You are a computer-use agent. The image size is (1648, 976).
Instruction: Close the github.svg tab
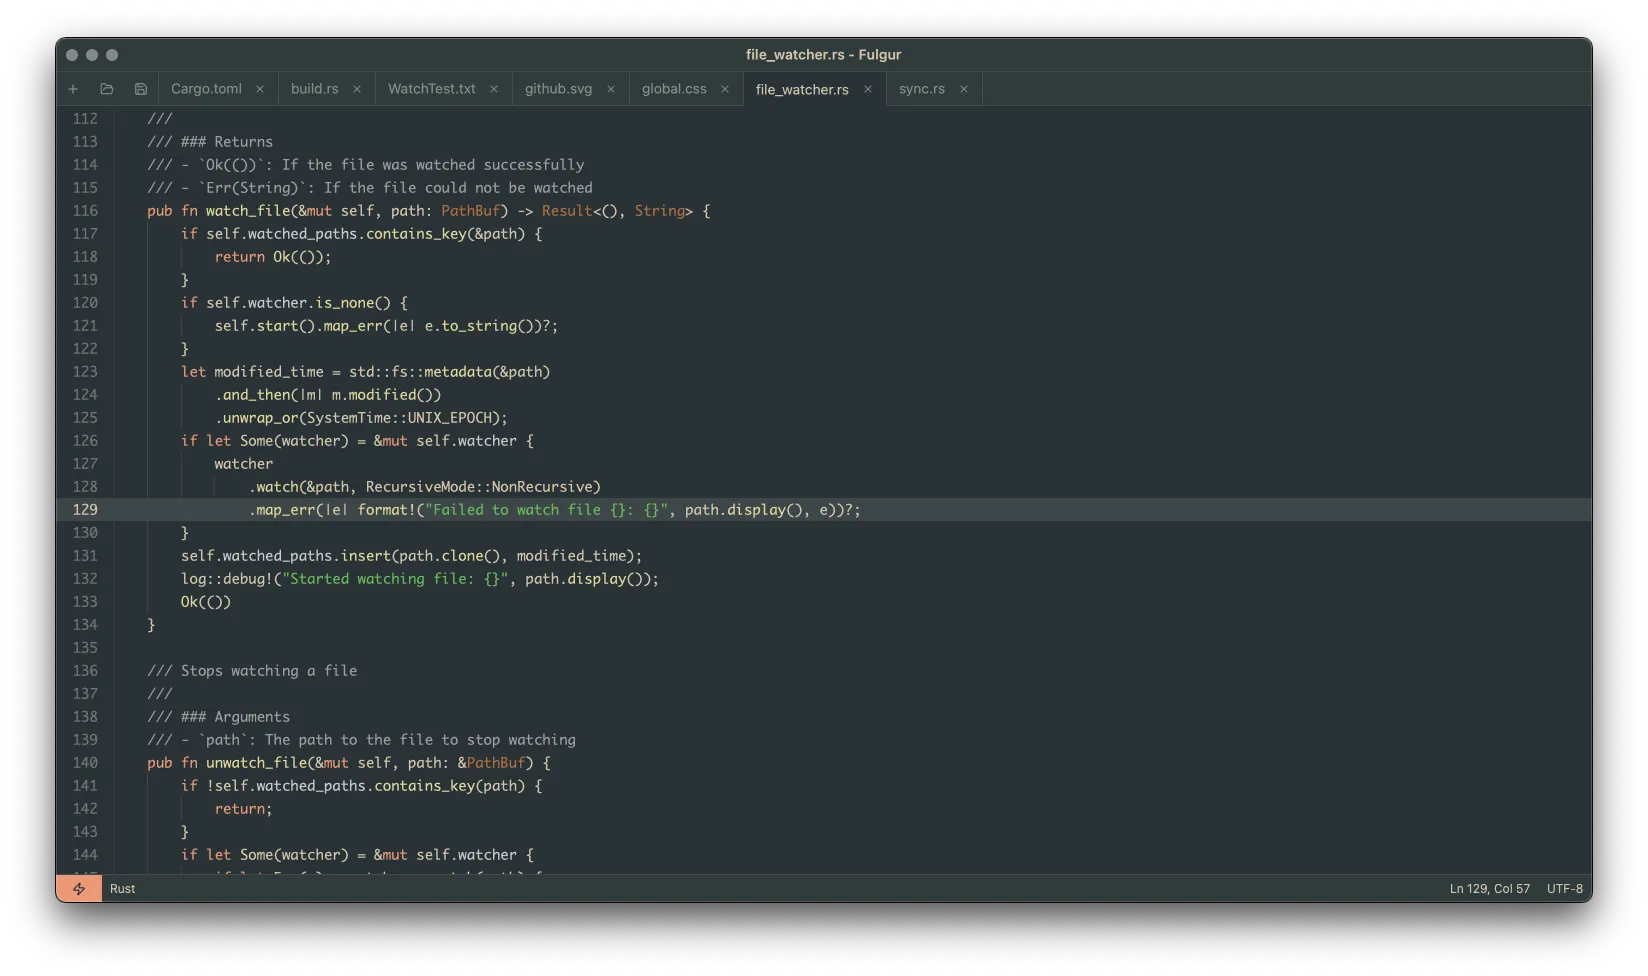point(611,89)
